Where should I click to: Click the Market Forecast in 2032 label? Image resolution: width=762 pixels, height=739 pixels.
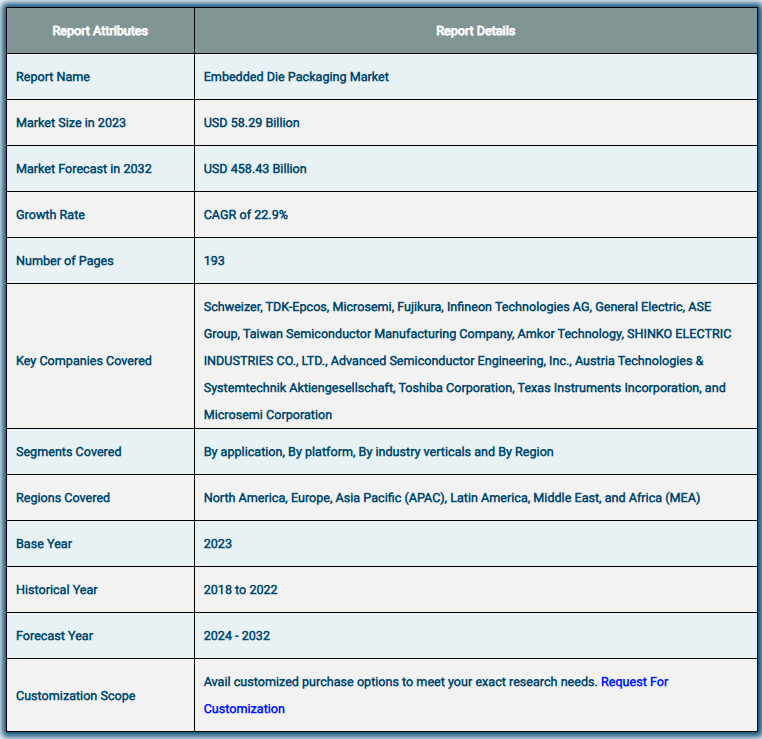tap(84, 169)
